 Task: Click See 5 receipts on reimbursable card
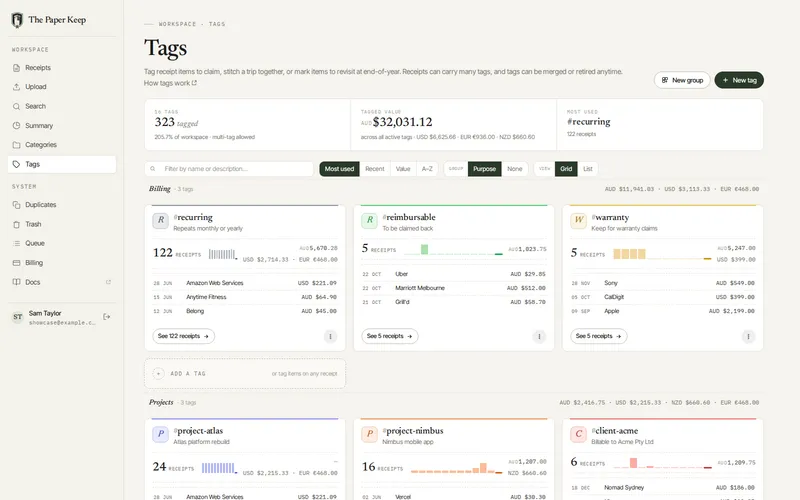[390, 336]
